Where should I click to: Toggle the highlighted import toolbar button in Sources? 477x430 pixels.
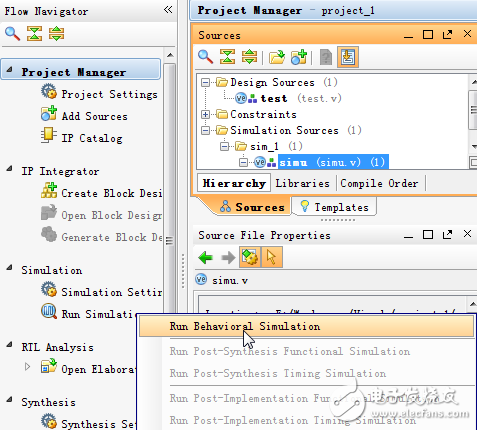point(348,57)
